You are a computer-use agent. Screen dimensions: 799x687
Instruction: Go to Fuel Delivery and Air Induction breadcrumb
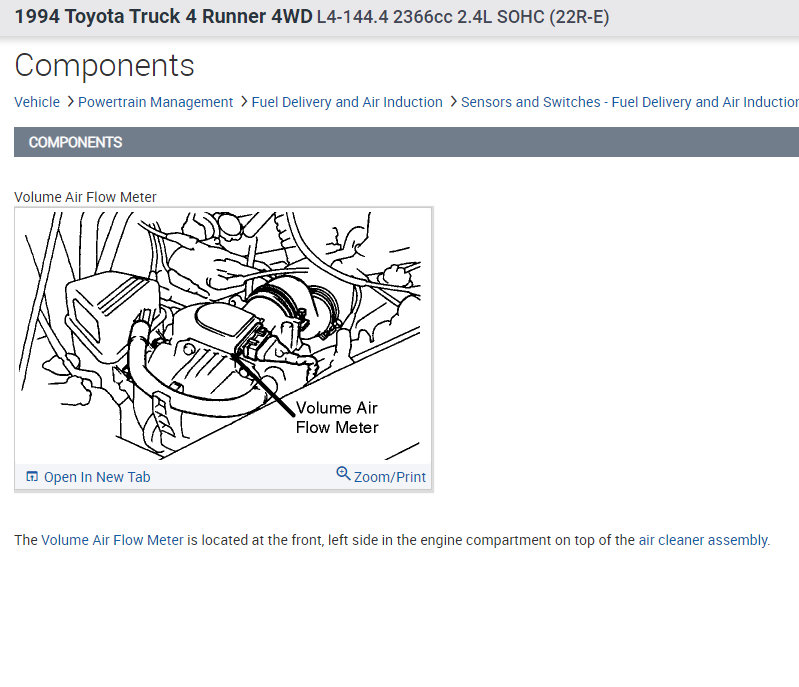tap(347, 102)
